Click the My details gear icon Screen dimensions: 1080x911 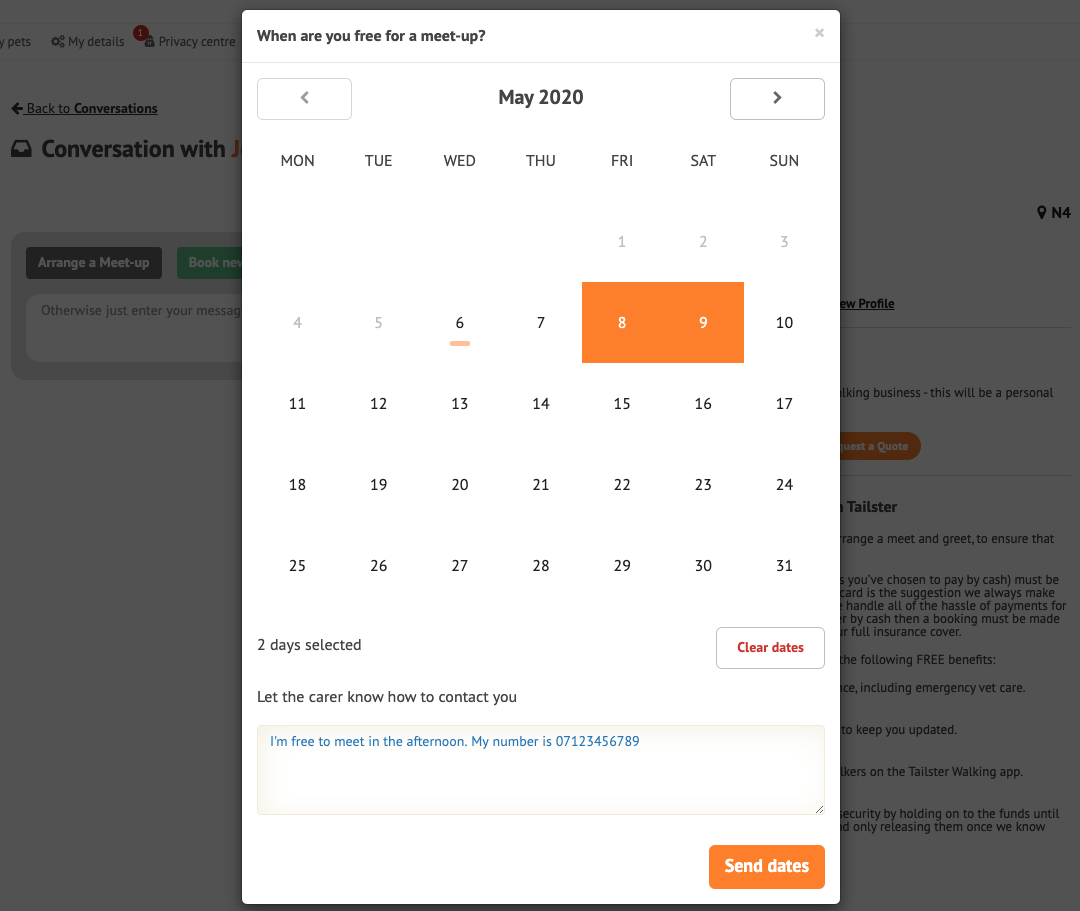(x=58, y=41)
